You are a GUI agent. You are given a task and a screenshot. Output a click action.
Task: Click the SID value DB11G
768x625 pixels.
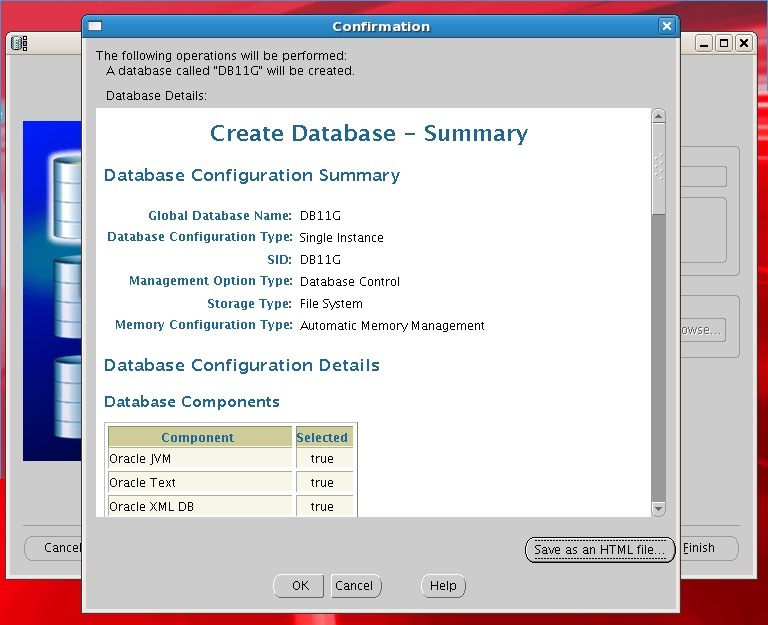(320, 260)
